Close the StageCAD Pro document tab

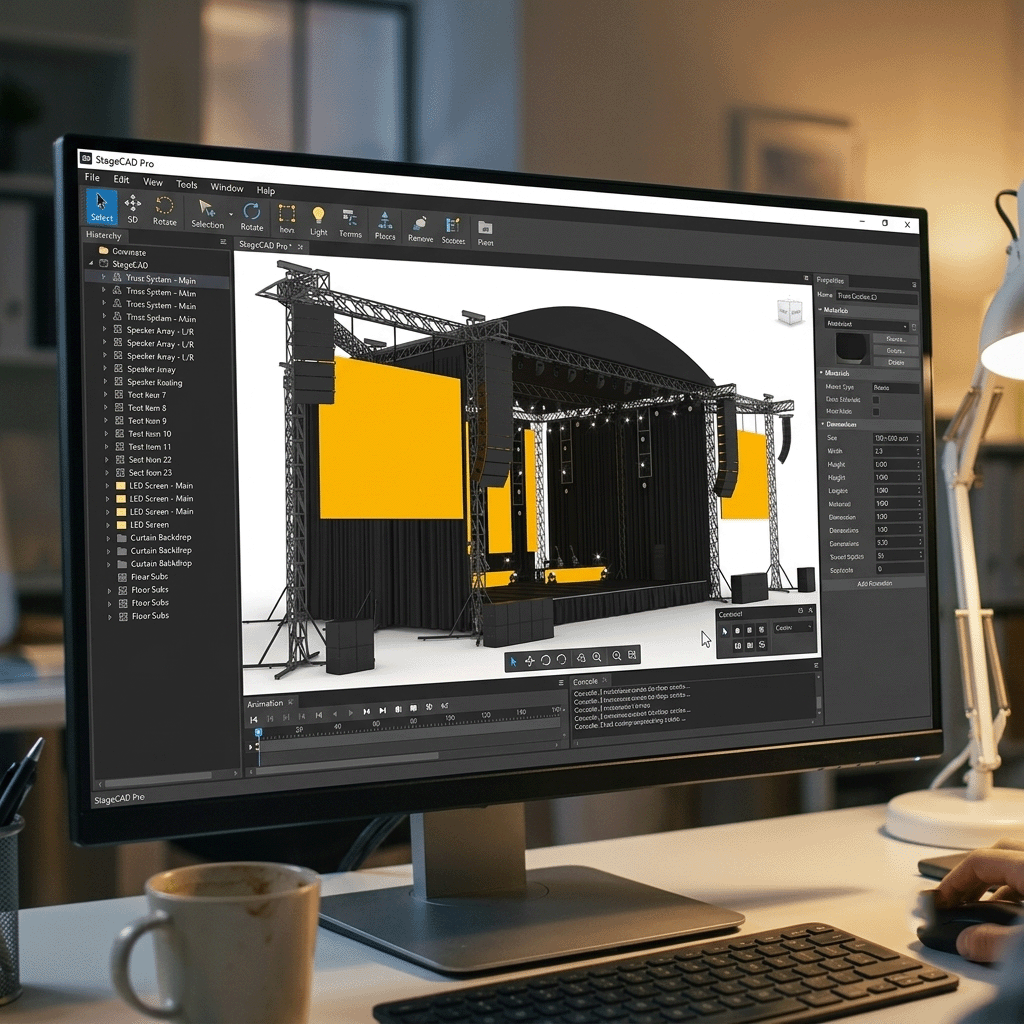[x=300, y=246]
